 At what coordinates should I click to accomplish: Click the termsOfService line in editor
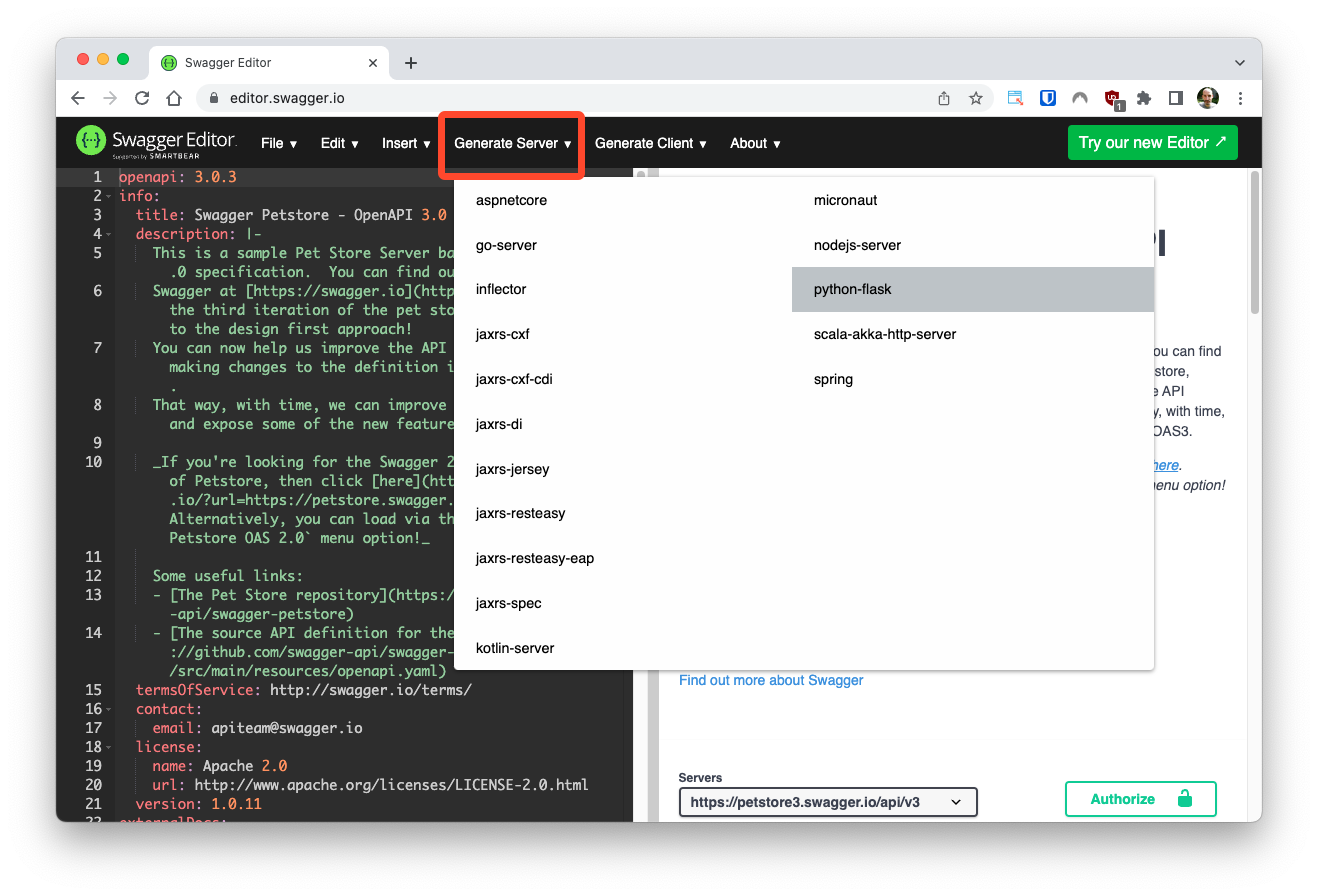[x=303, y=690]
